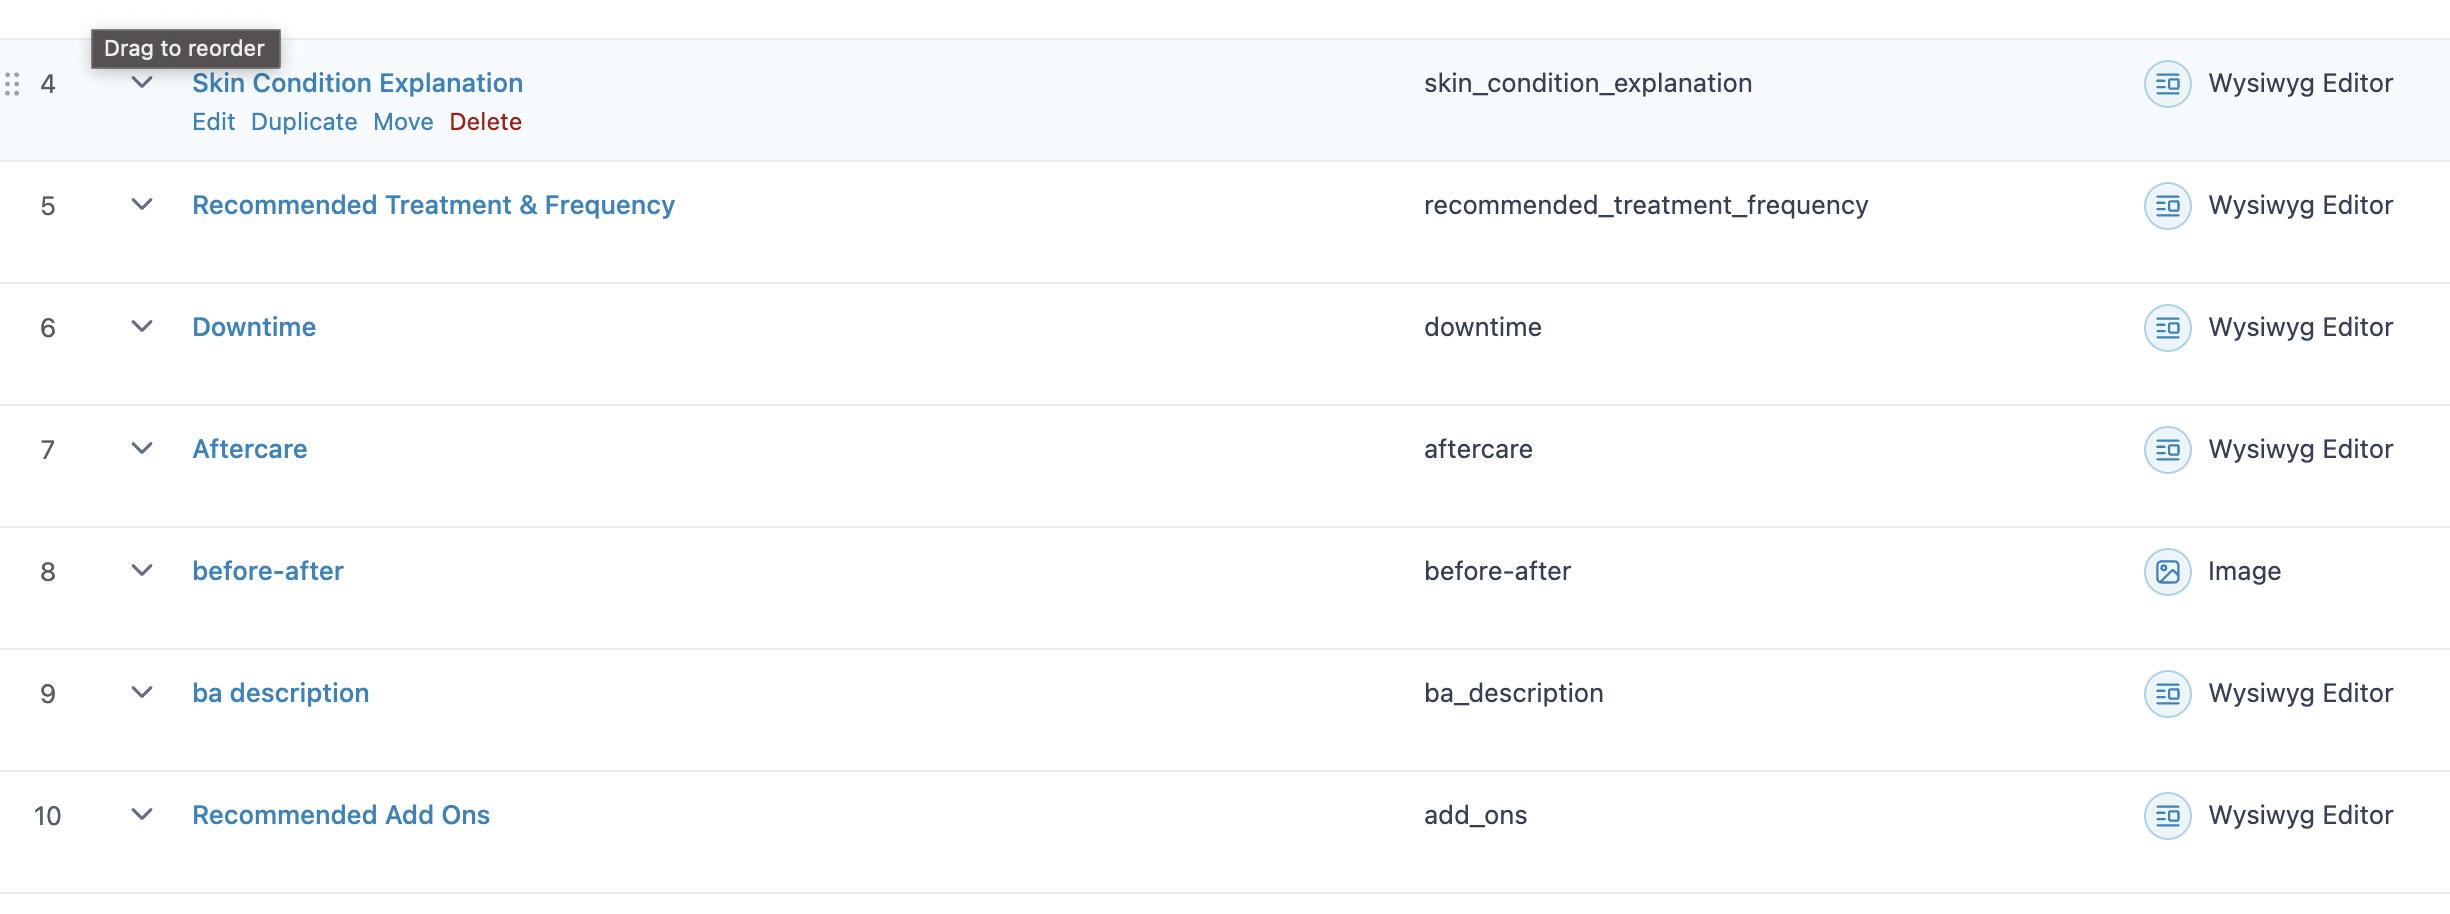Click the drag handle on row 4

[12, 84]
